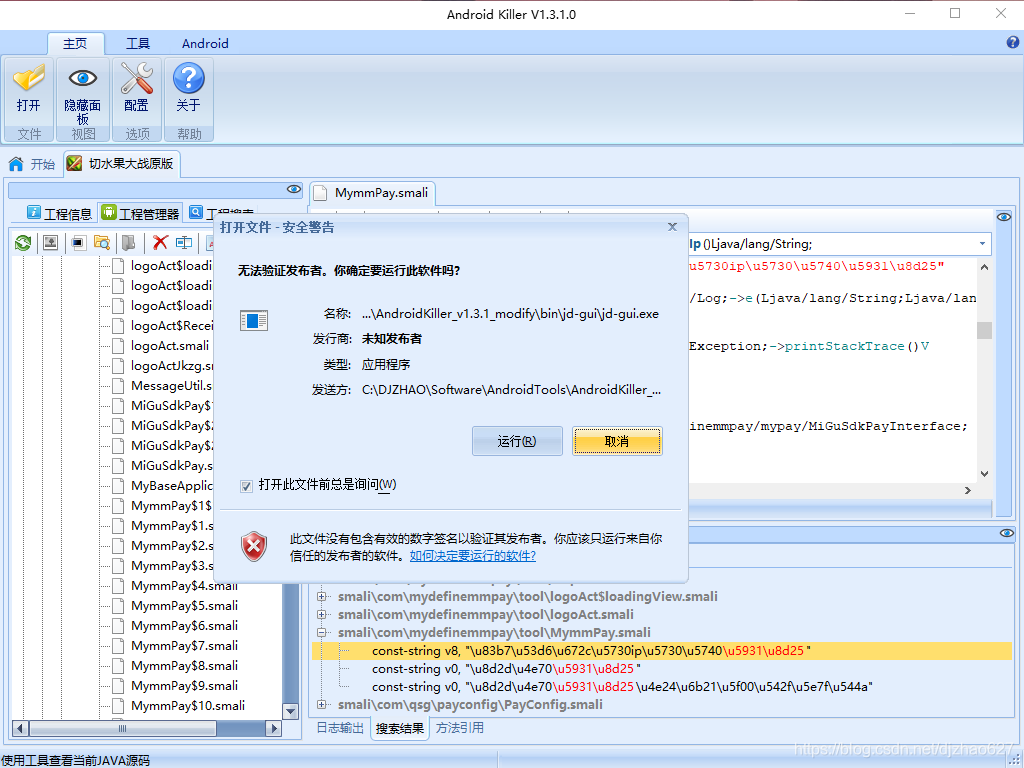The width and height of the screenshot is (1024, 768).
Task: Click the gray books icon in project toolbar
Action: (x=129, y=243)
